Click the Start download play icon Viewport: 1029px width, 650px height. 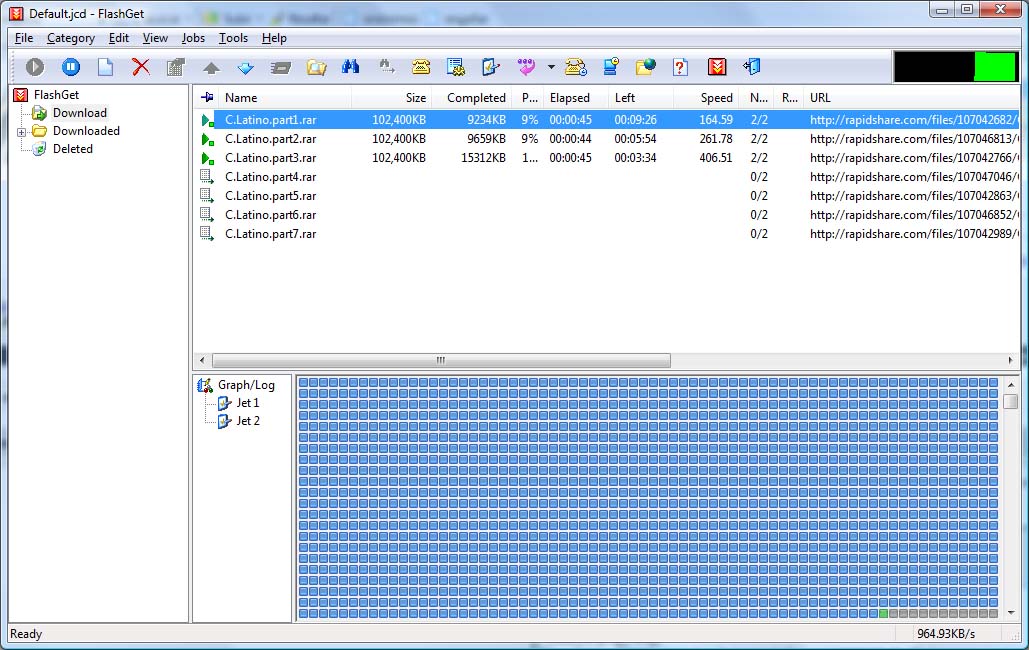point(35,67)
